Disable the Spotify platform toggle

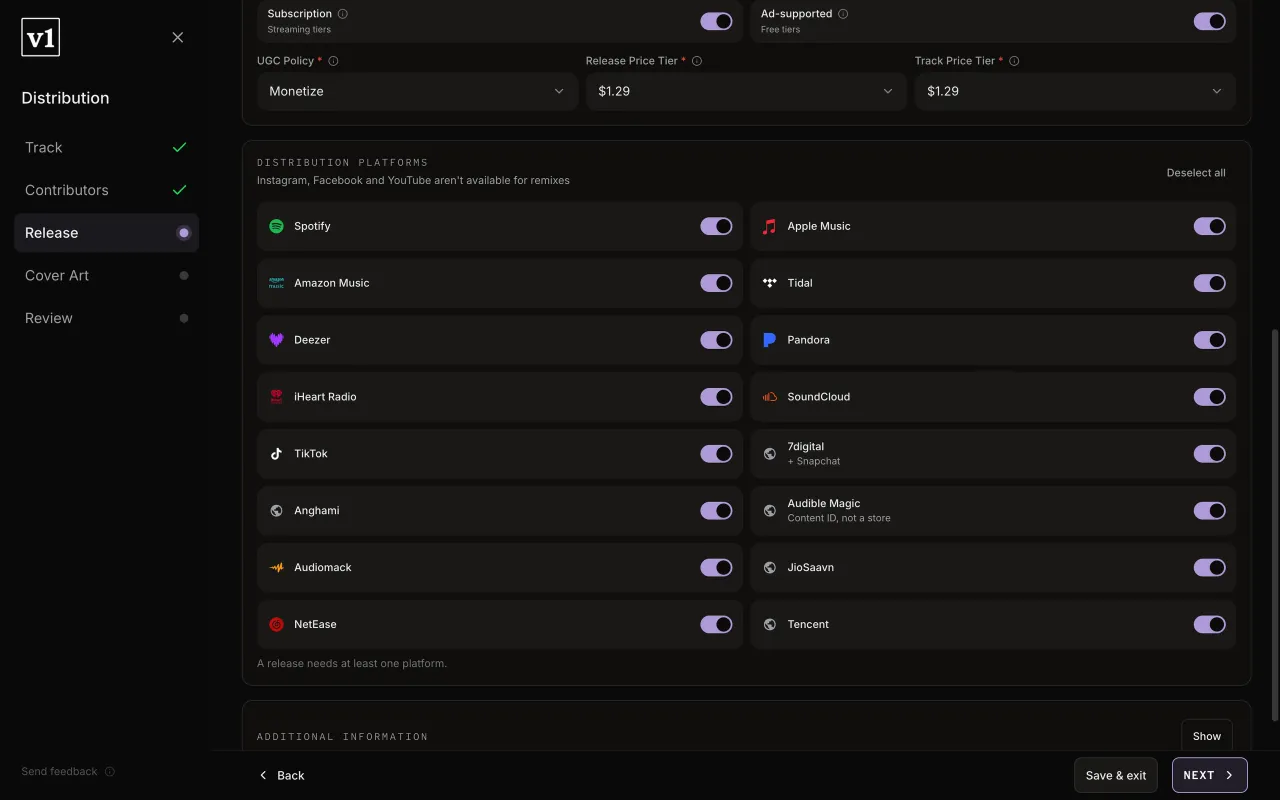(x=716, y=226)
